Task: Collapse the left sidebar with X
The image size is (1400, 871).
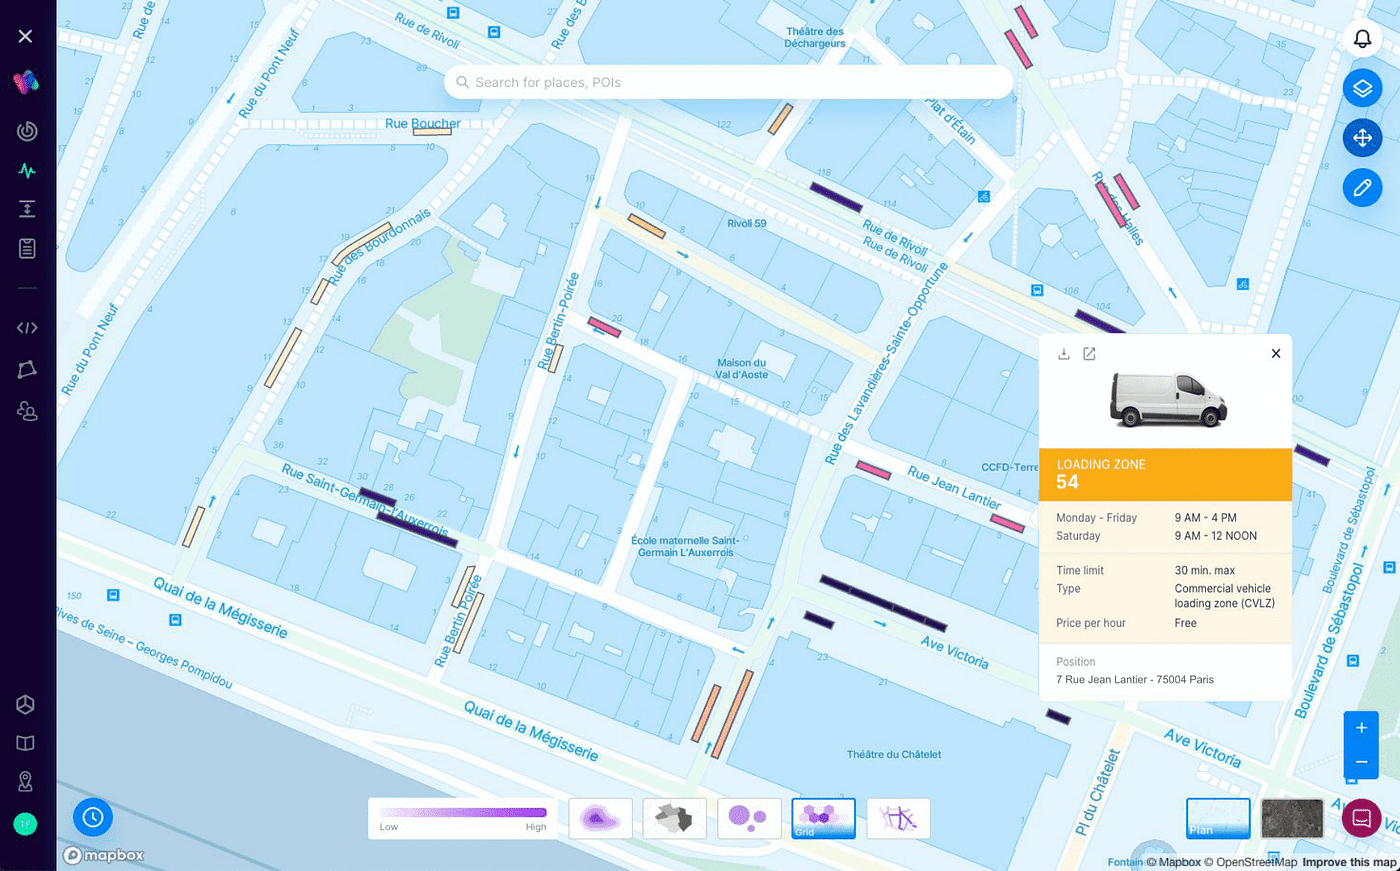Action: 26,36
